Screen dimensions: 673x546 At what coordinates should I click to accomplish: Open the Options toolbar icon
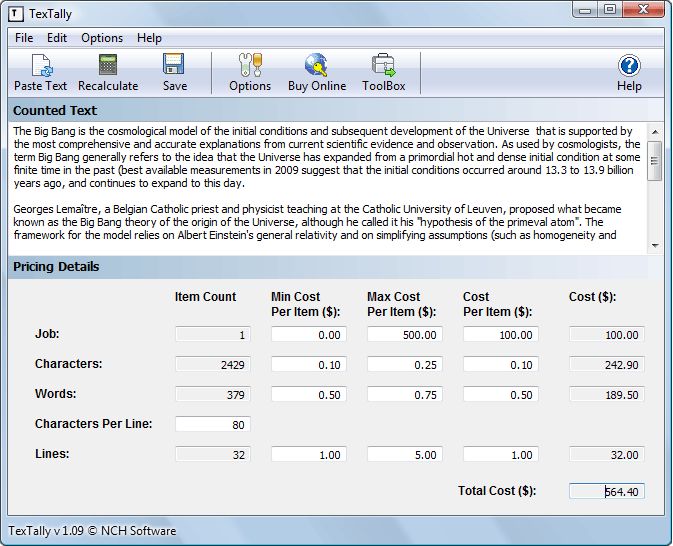point(249,67)
